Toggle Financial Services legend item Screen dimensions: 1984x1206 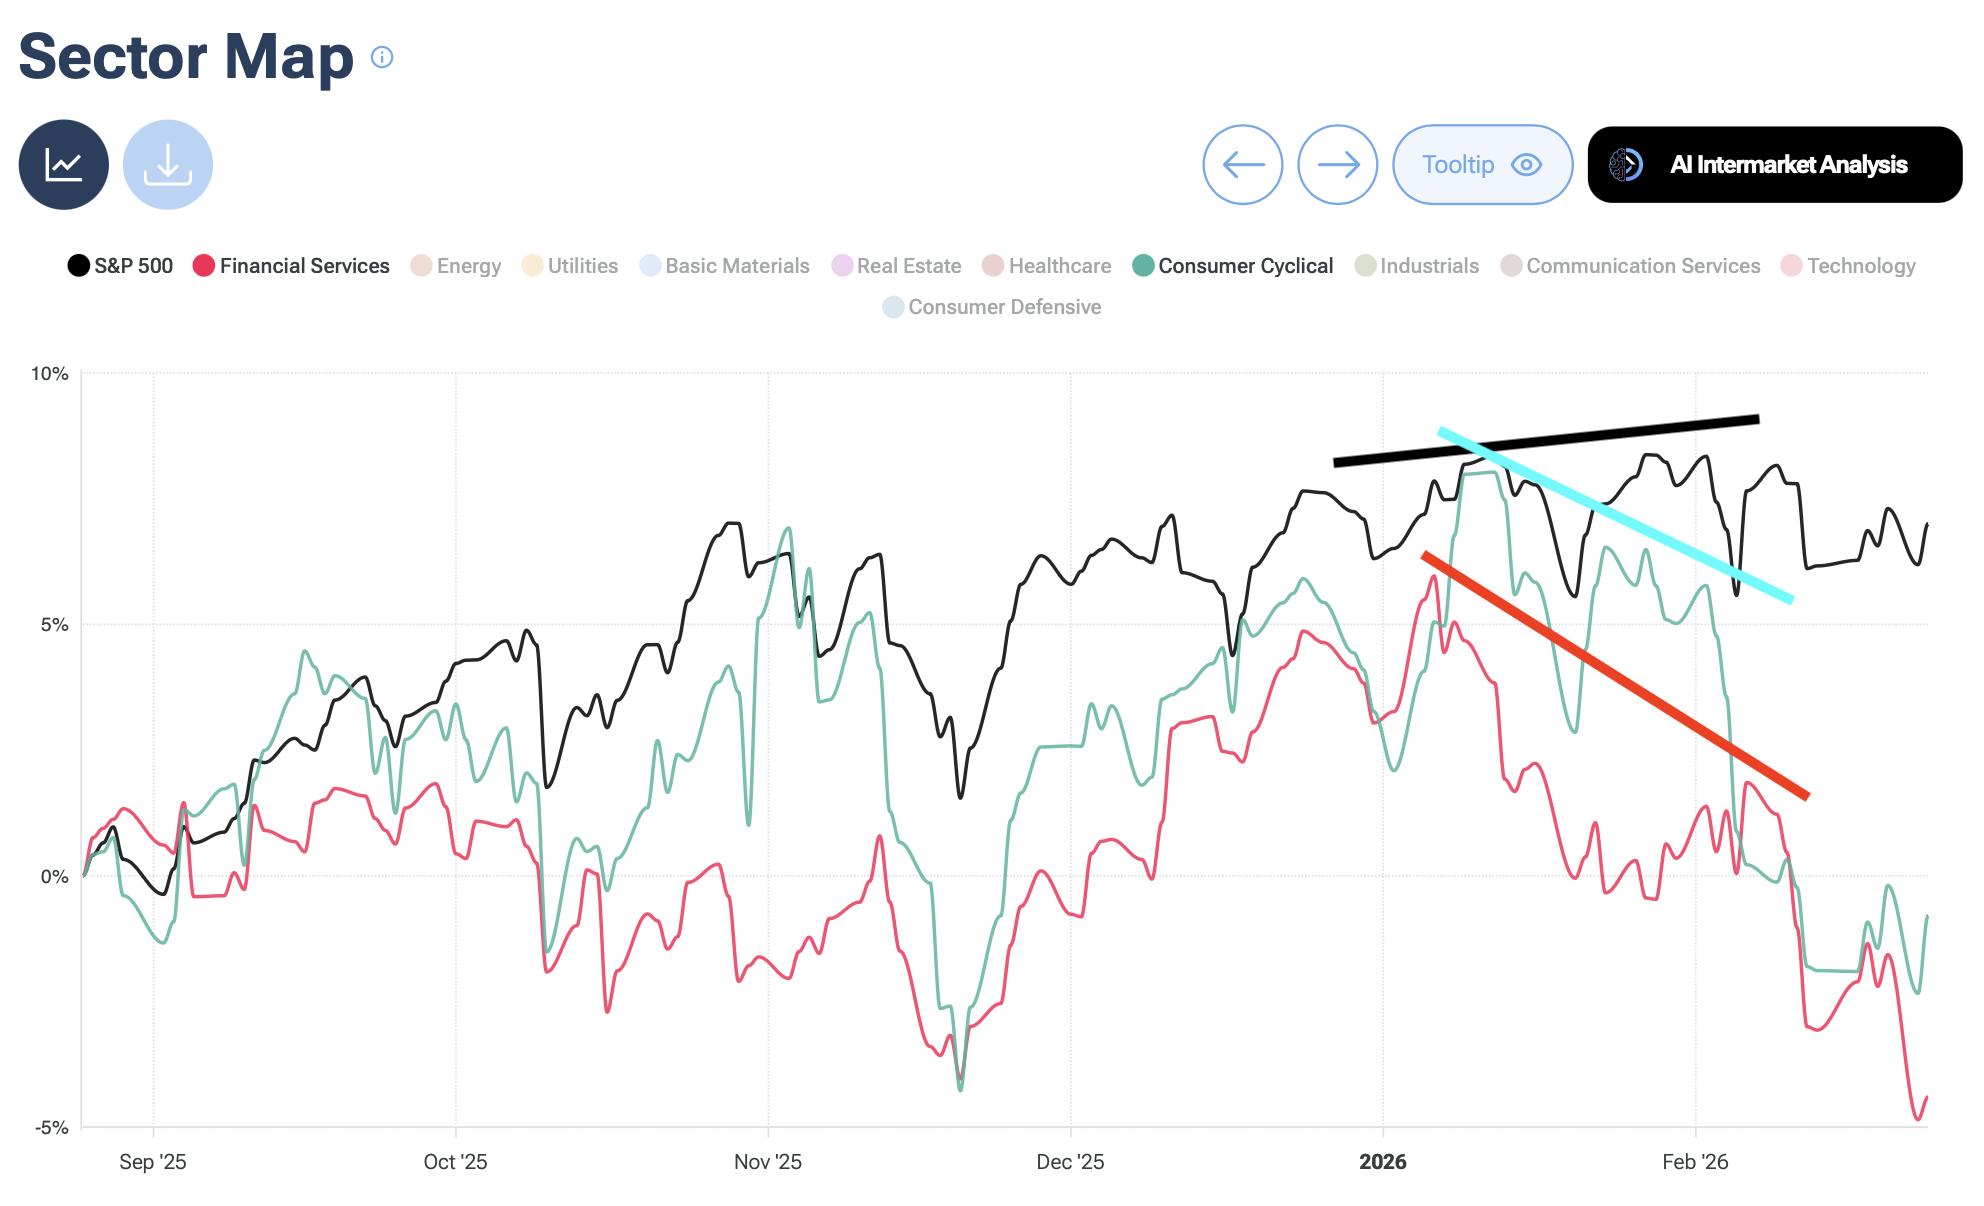pos(291,266)
